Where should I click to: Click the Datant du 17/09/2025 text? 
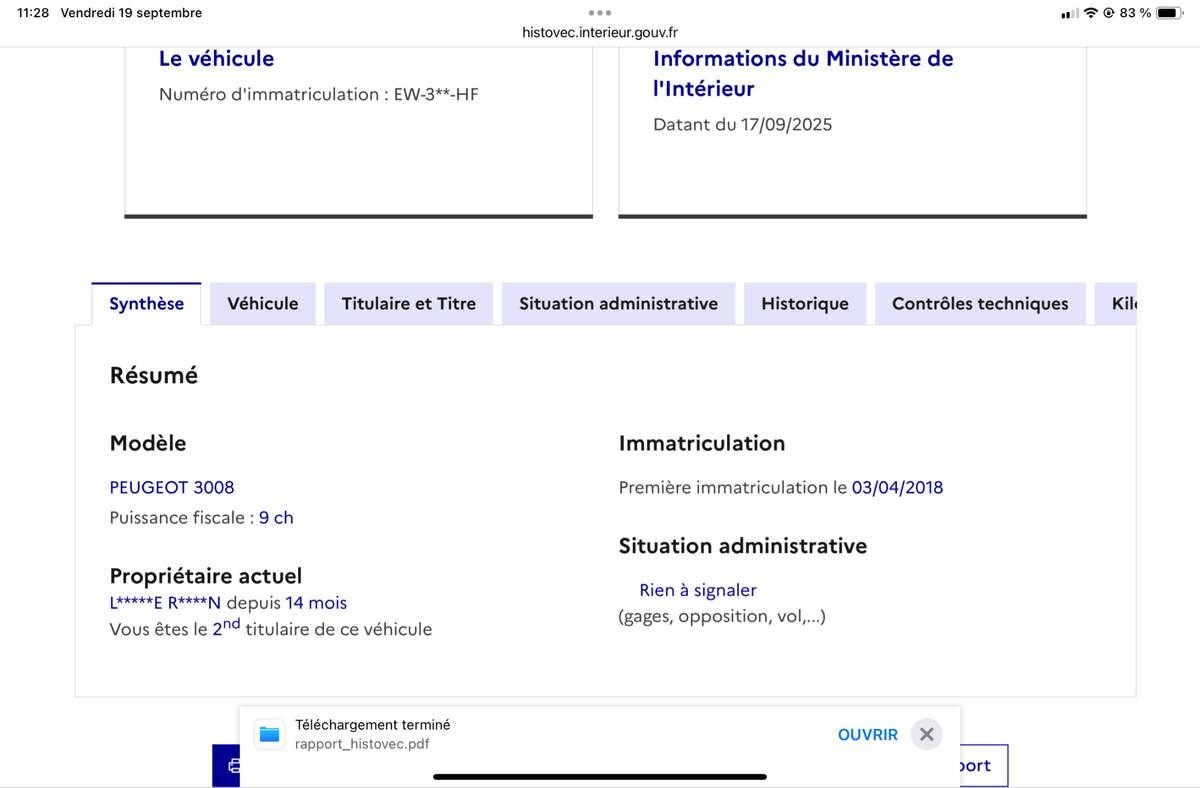pos(742,125)
